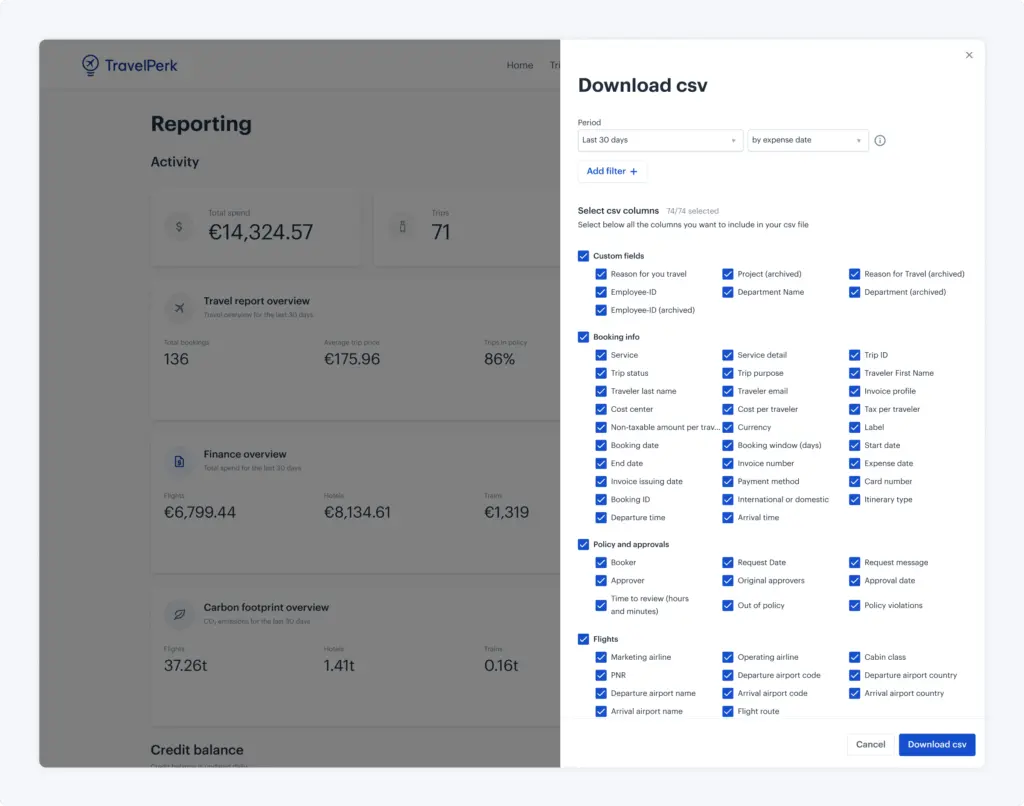The width and height of the screenshot is (1024, 806).
Task: Uncheck the PNR checkbox
Action: pyautogui.click(x=601, y=675)
